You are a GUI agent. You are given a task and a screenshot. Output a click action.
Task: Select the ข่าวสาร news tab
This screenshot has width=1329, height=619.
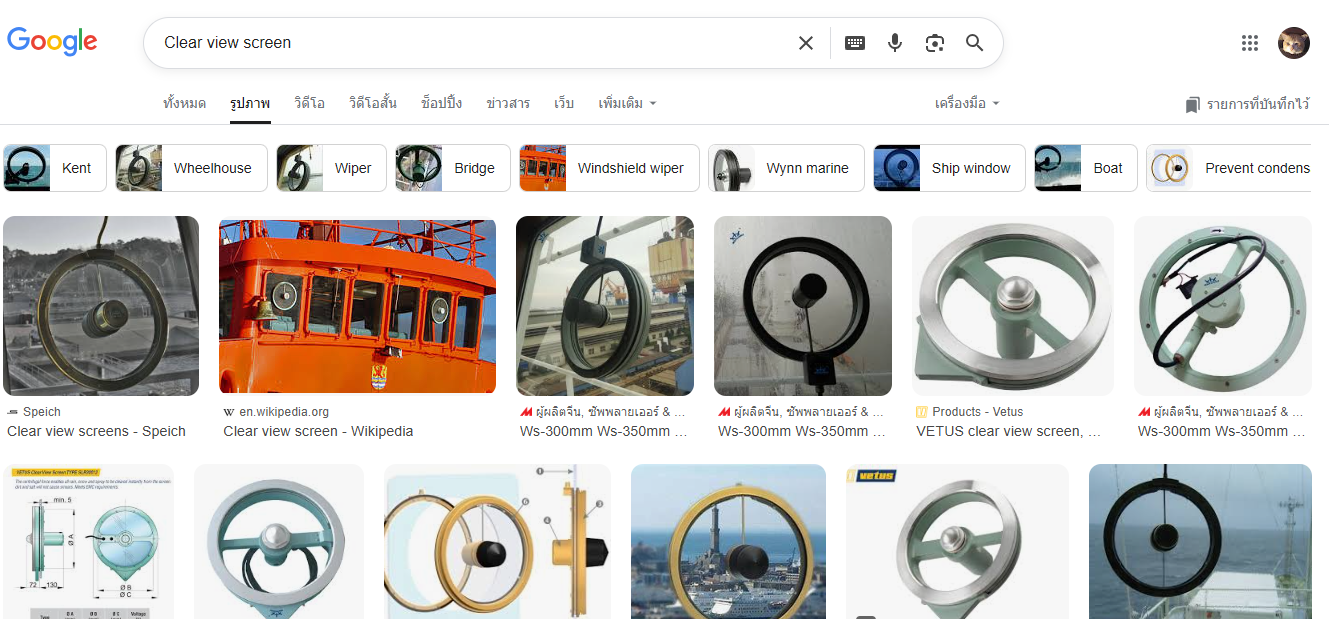[x=508, y=104]
